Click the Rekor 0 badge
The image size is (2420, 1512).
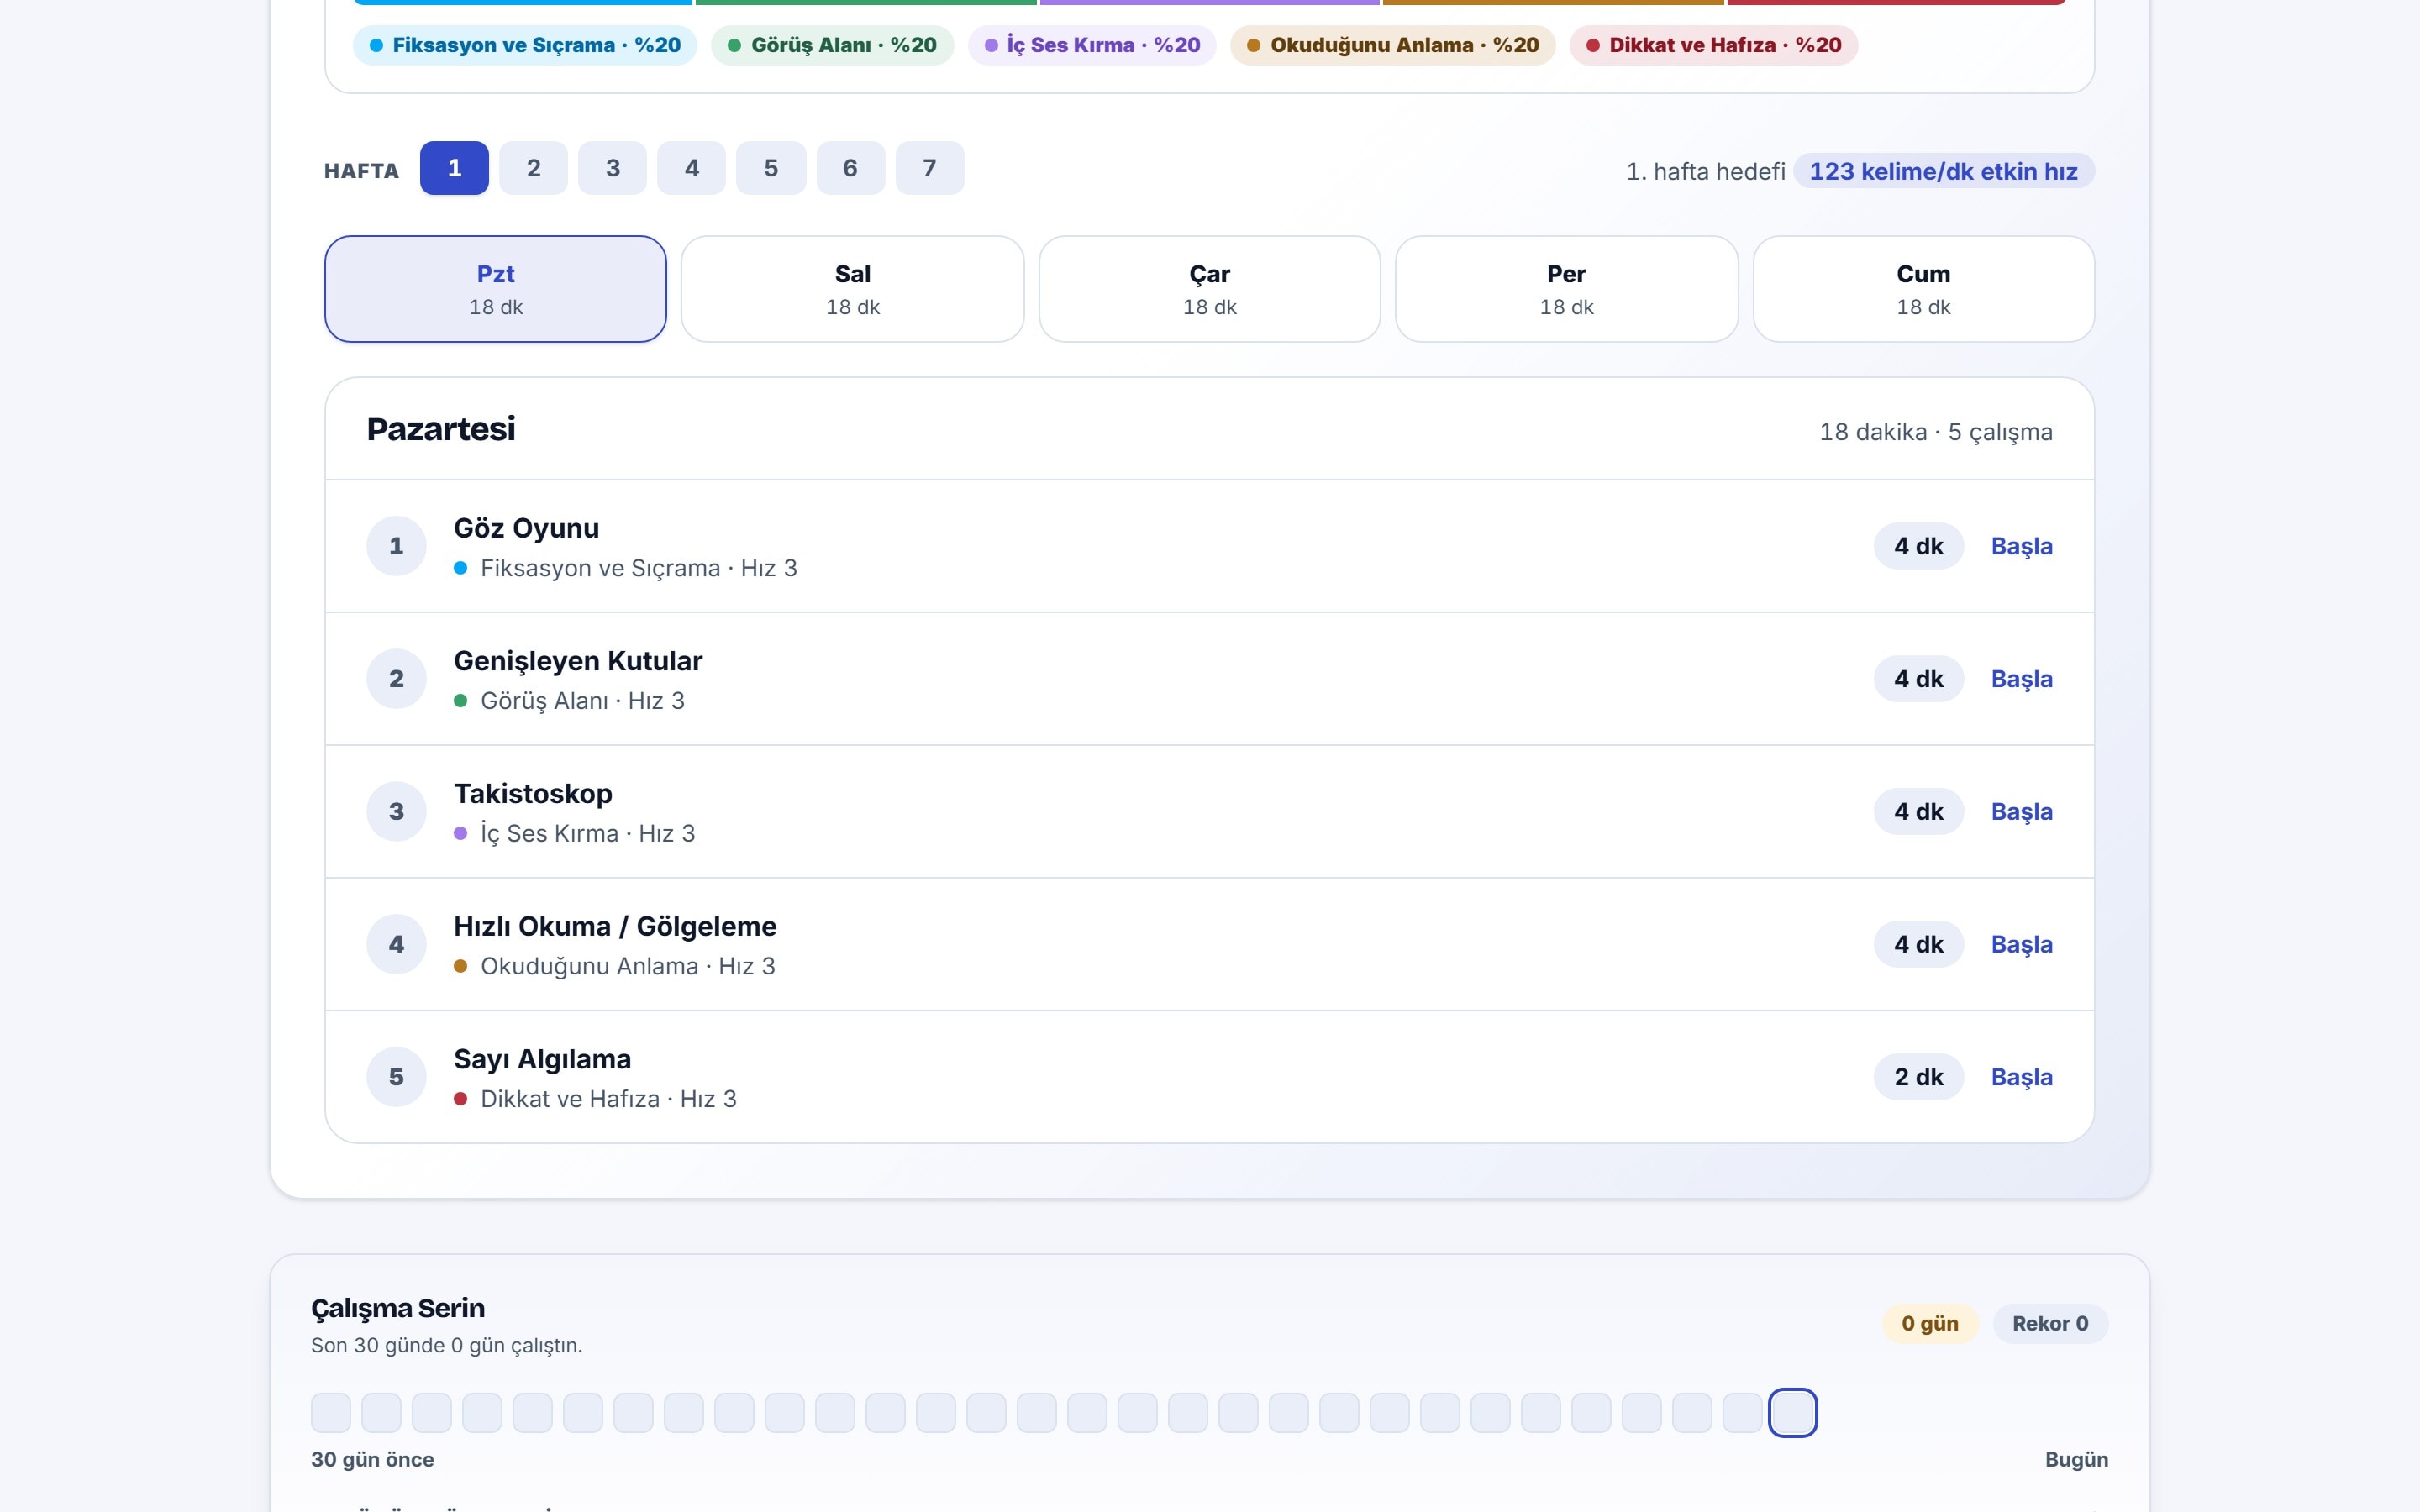tap(2050, 1323)
